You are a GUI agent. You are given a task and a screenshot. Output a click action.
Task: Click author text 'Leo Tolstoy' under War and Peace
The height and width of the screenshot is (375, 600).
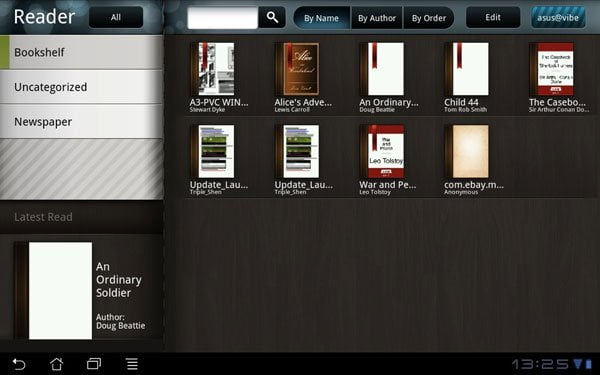pos(375,192)
